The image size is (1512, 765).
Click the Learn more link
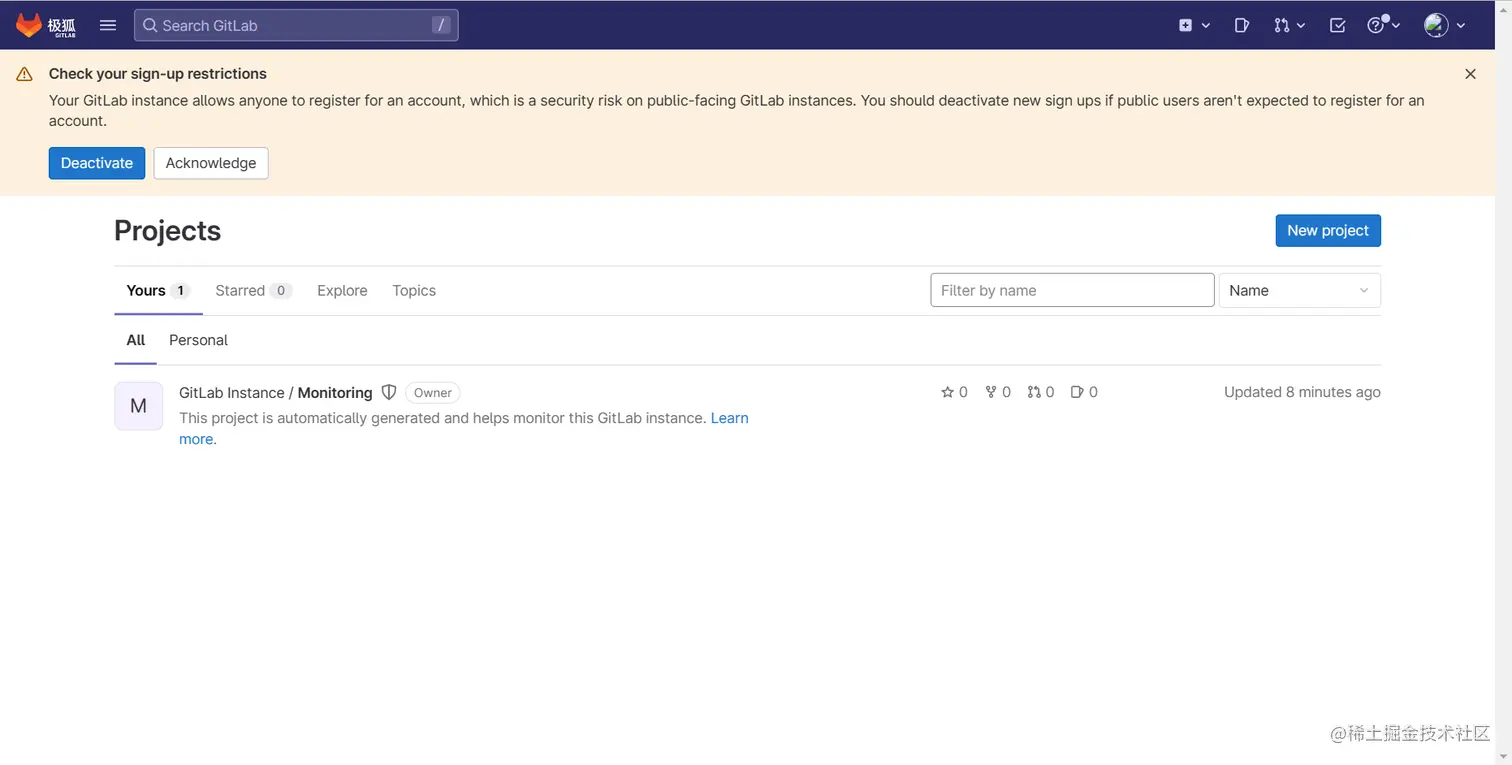[729, 418]
